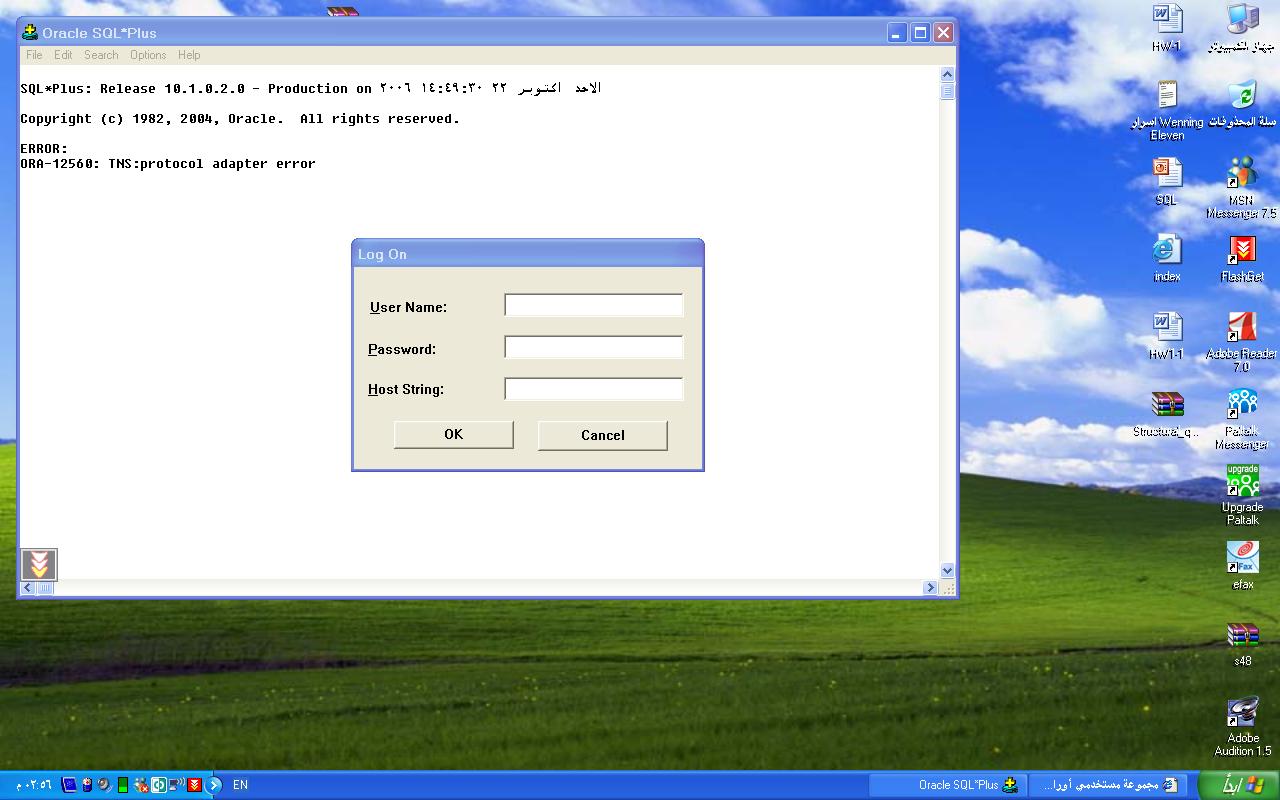
Task: Open the Structural_q archive on desktop
Action: tap(1167, 404)
